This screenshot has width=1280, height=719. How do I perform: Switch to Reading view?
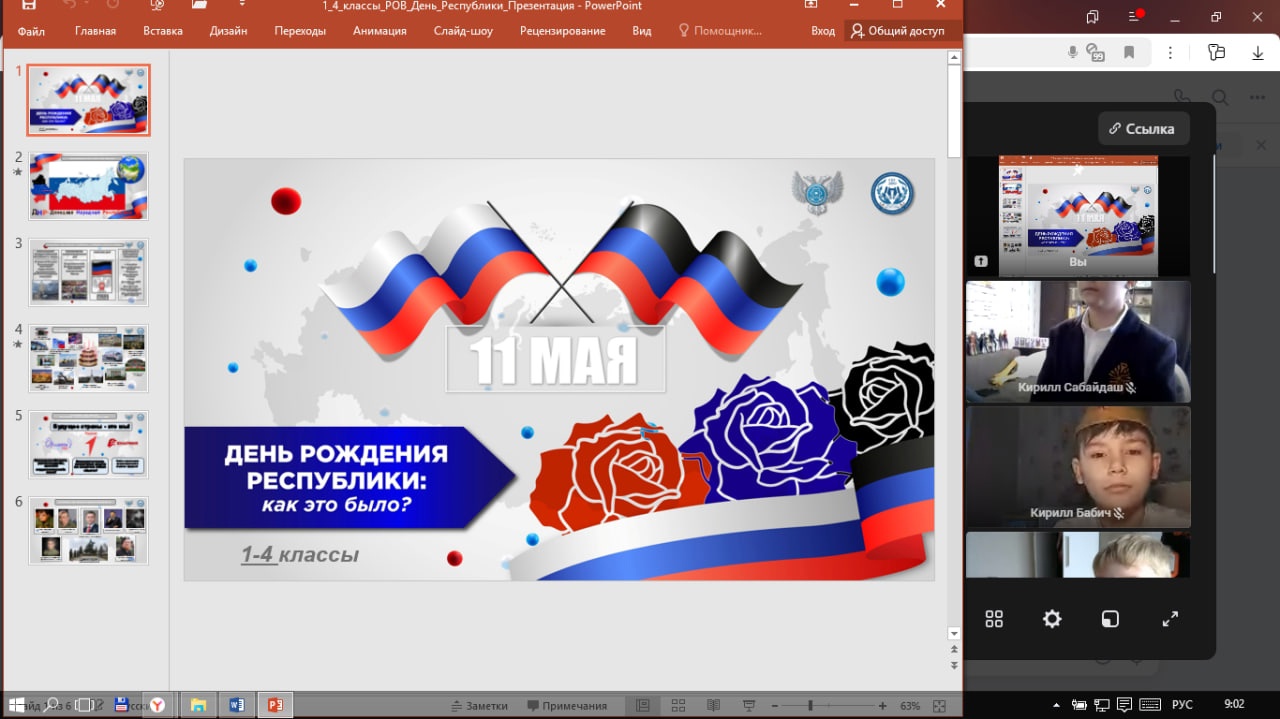point(712,705)
